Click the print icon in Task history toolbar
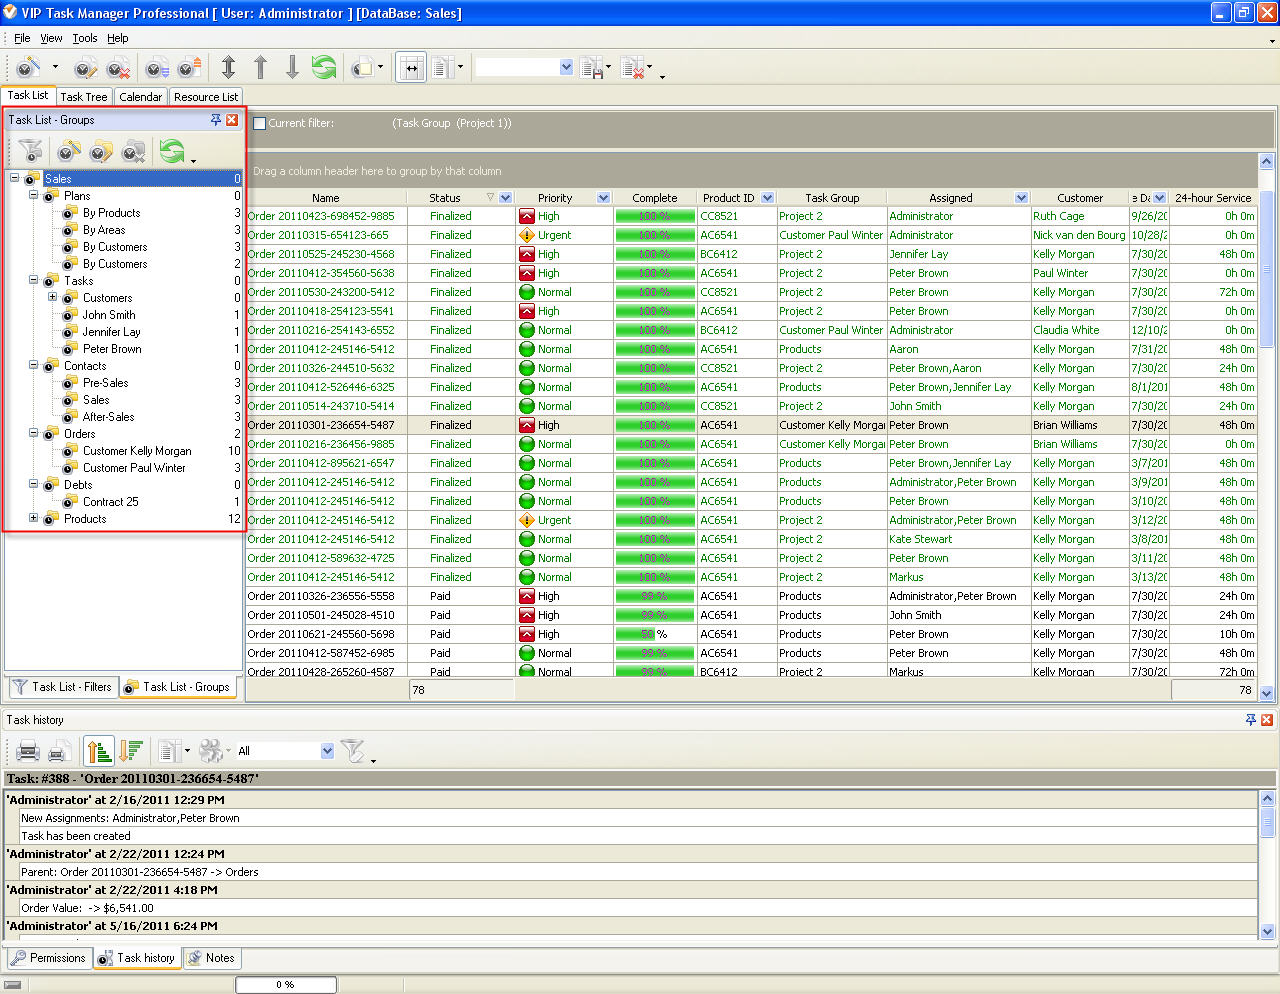Screen dimensions: 1280x994 [28, 751]
